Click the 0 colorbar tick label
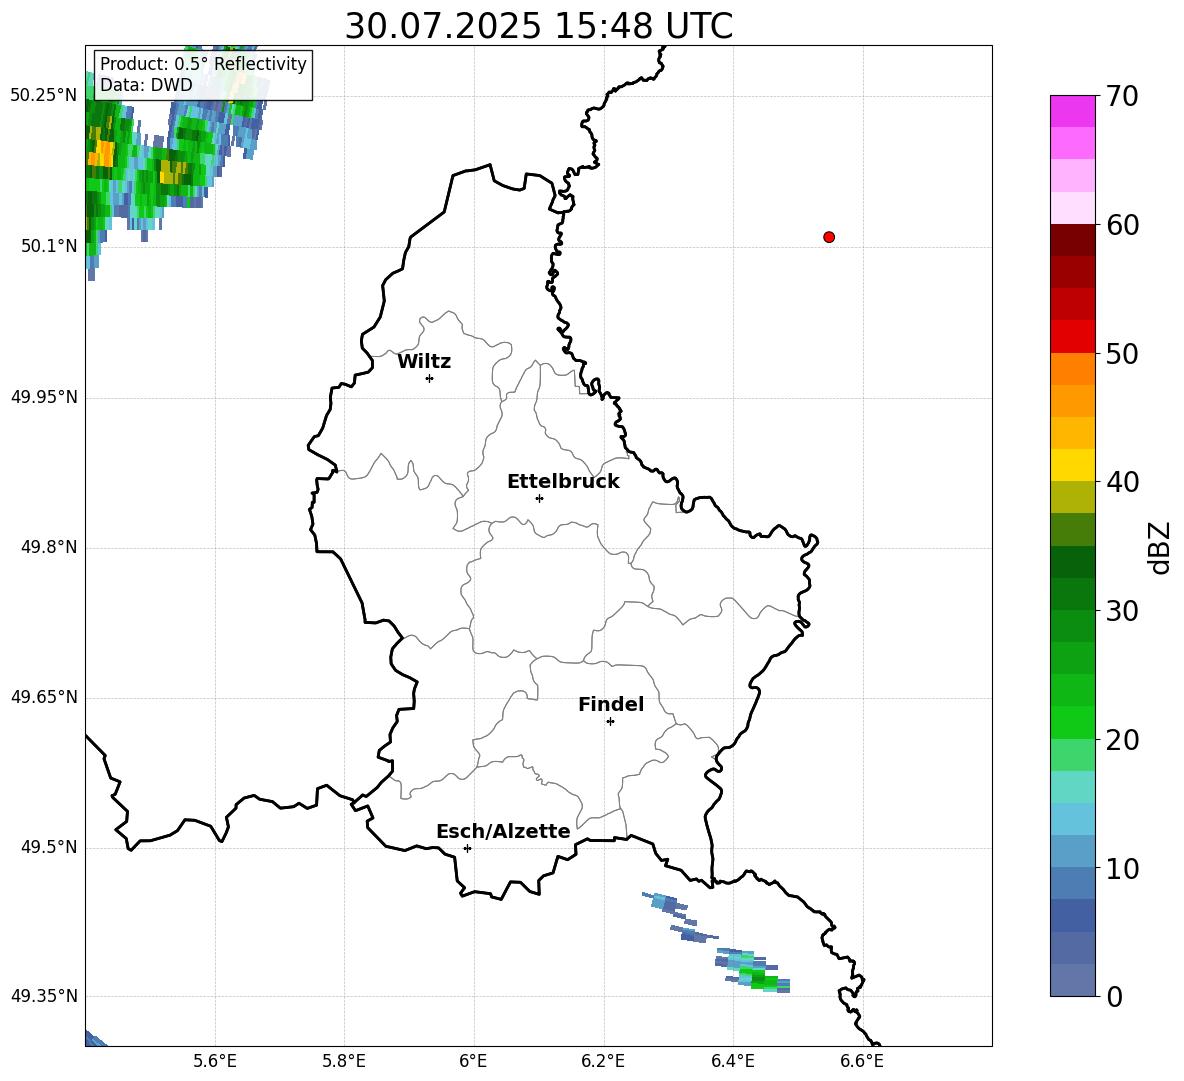 (x=1114, y=996)
